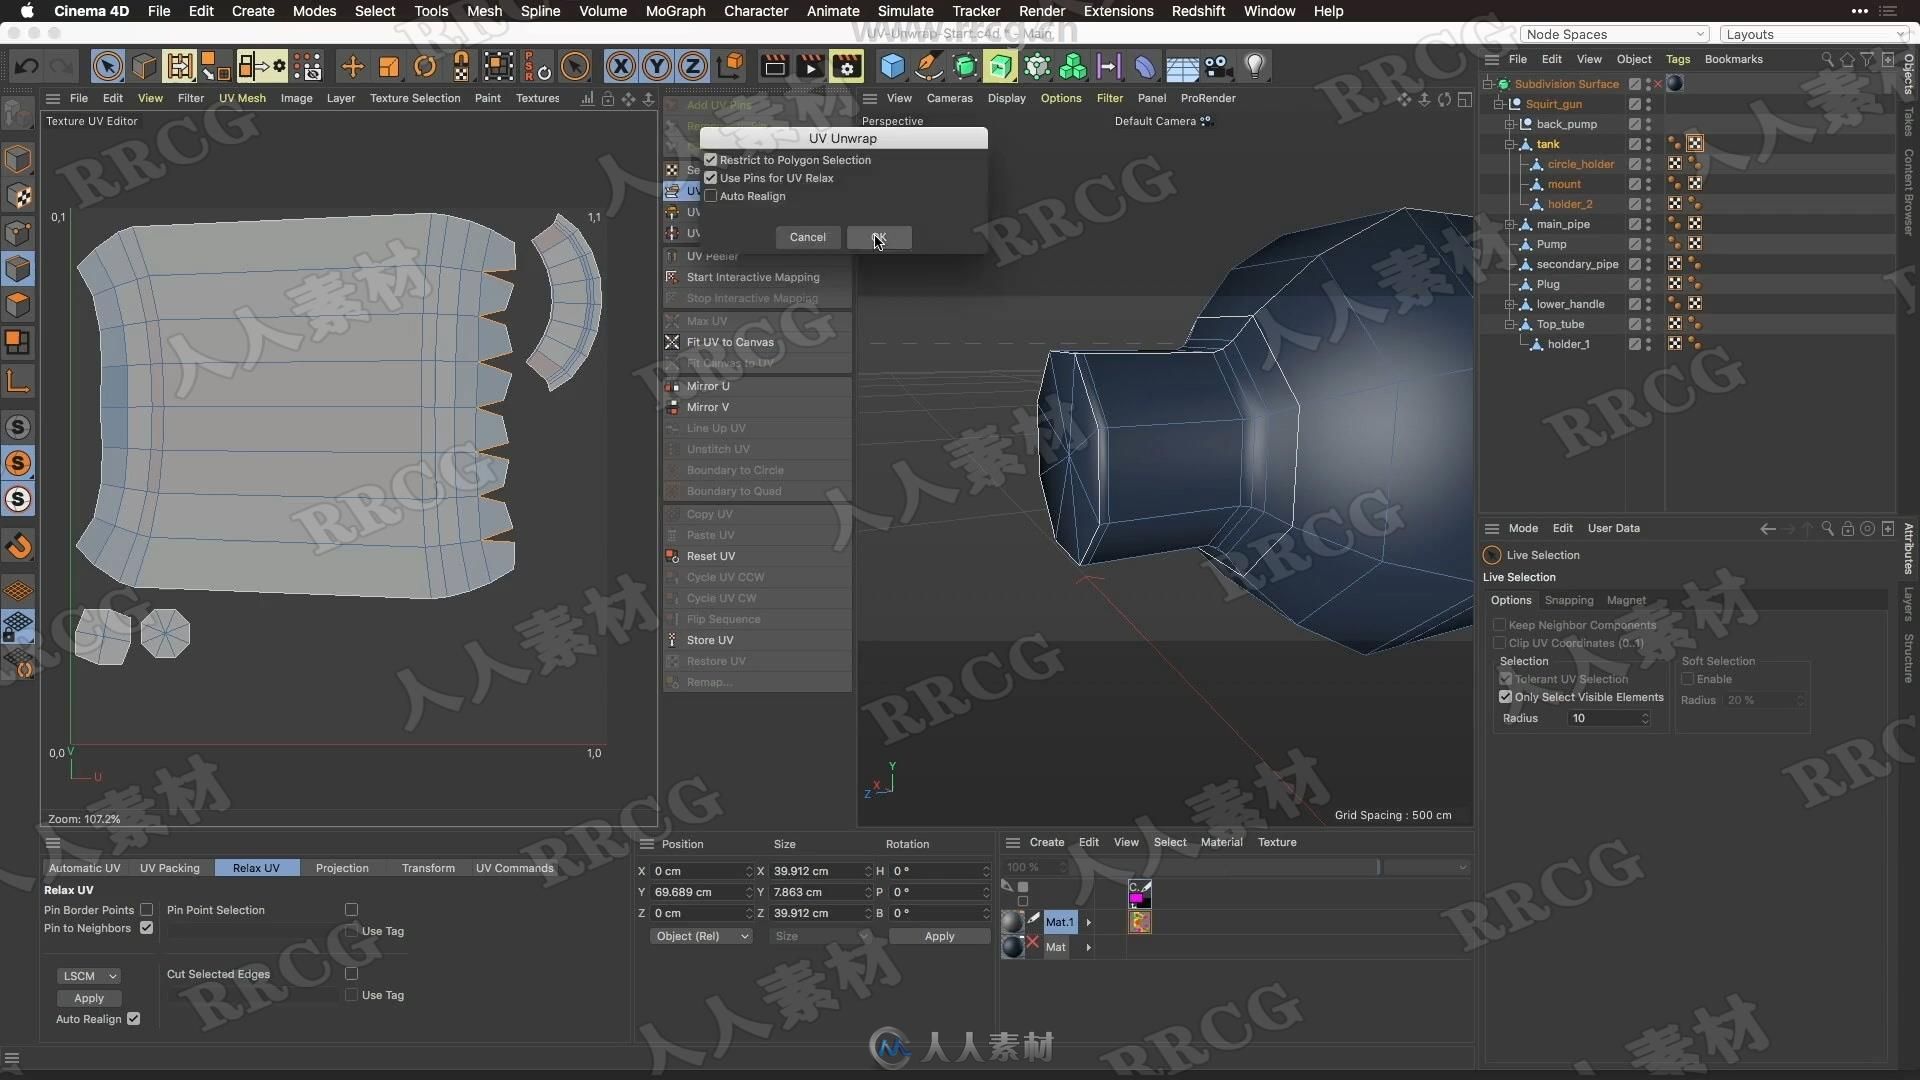1920x1080 pixels.
Task: Select the Start Interactive Mapping tool
Action: coord(752,277)
